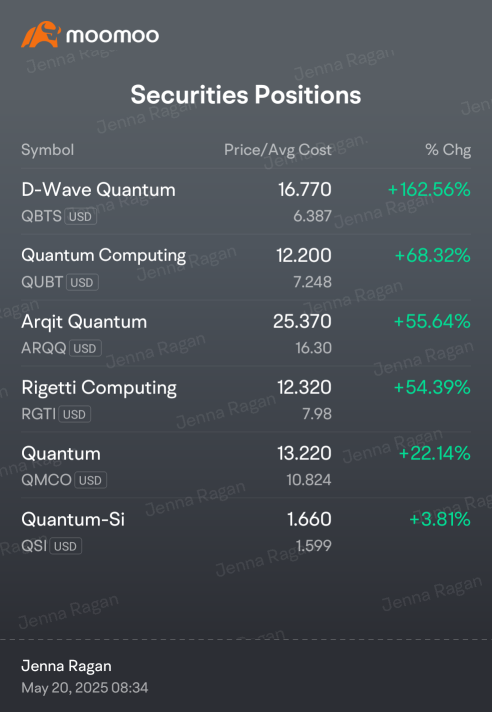Click the 12.200 price for QUBT

304,256
